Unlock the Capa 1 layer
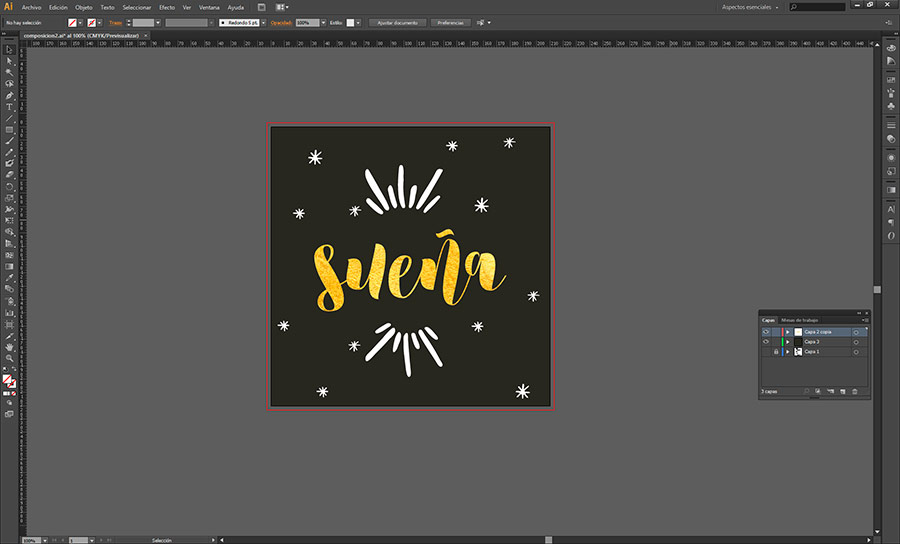The width and height of the screenshot is (900, 544). pos(776,352)
